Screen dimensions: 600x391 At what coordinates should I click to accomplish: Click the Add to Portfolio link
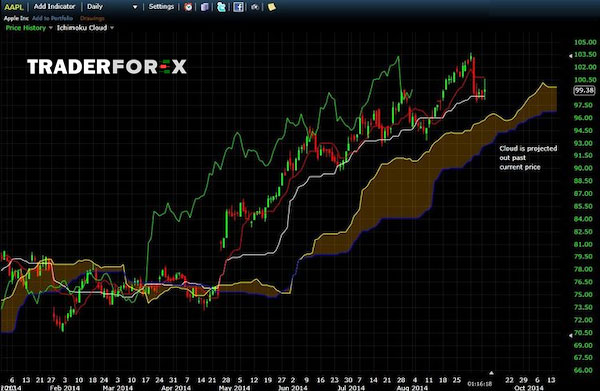point(52,18)
